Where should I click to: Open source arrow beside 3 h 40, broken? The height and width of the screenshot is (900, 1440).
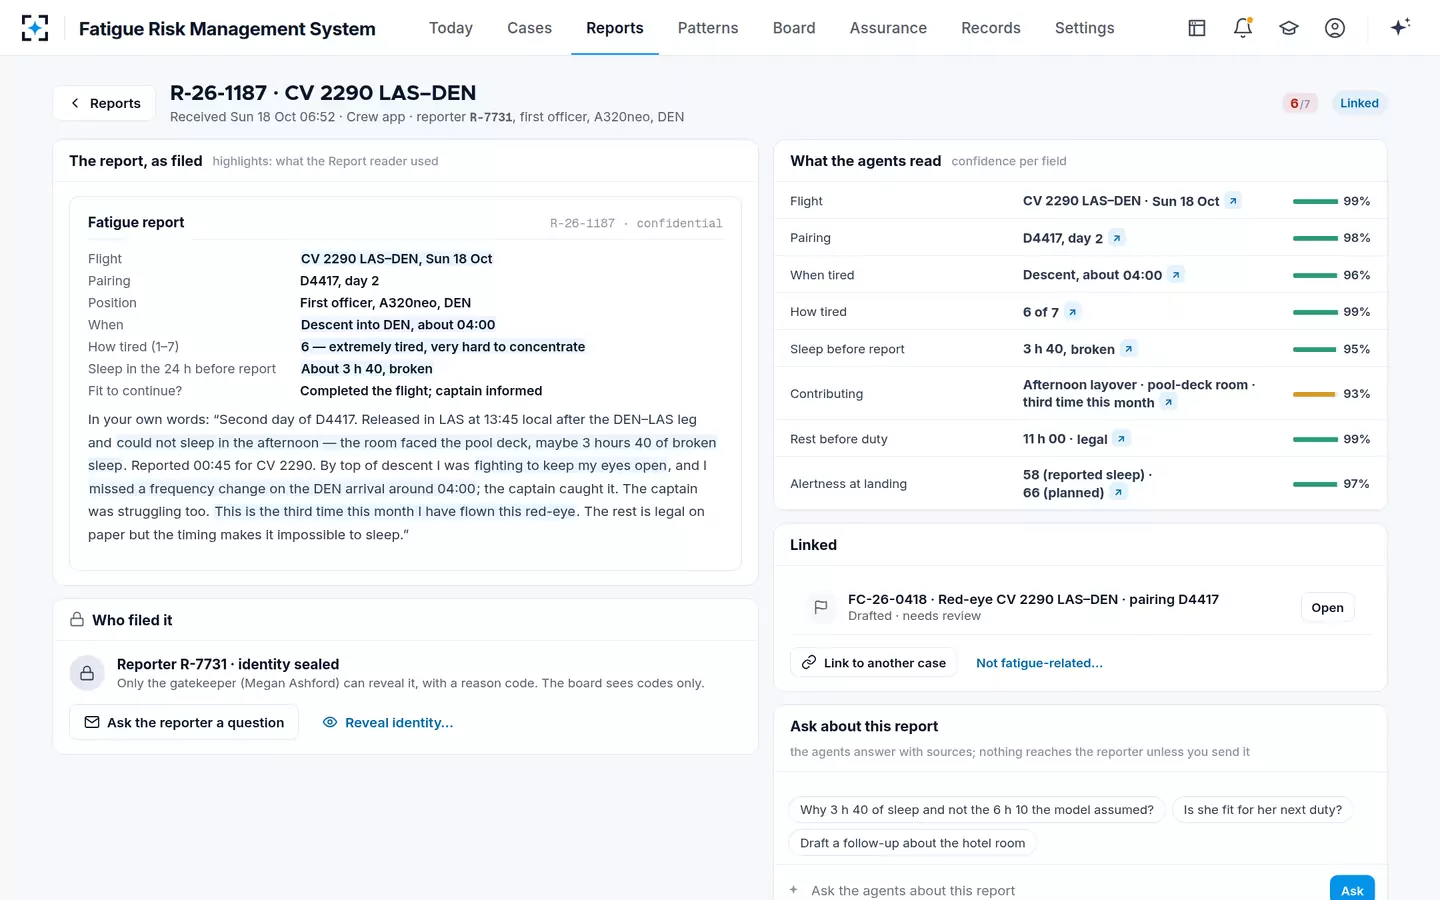(1128, 349)
